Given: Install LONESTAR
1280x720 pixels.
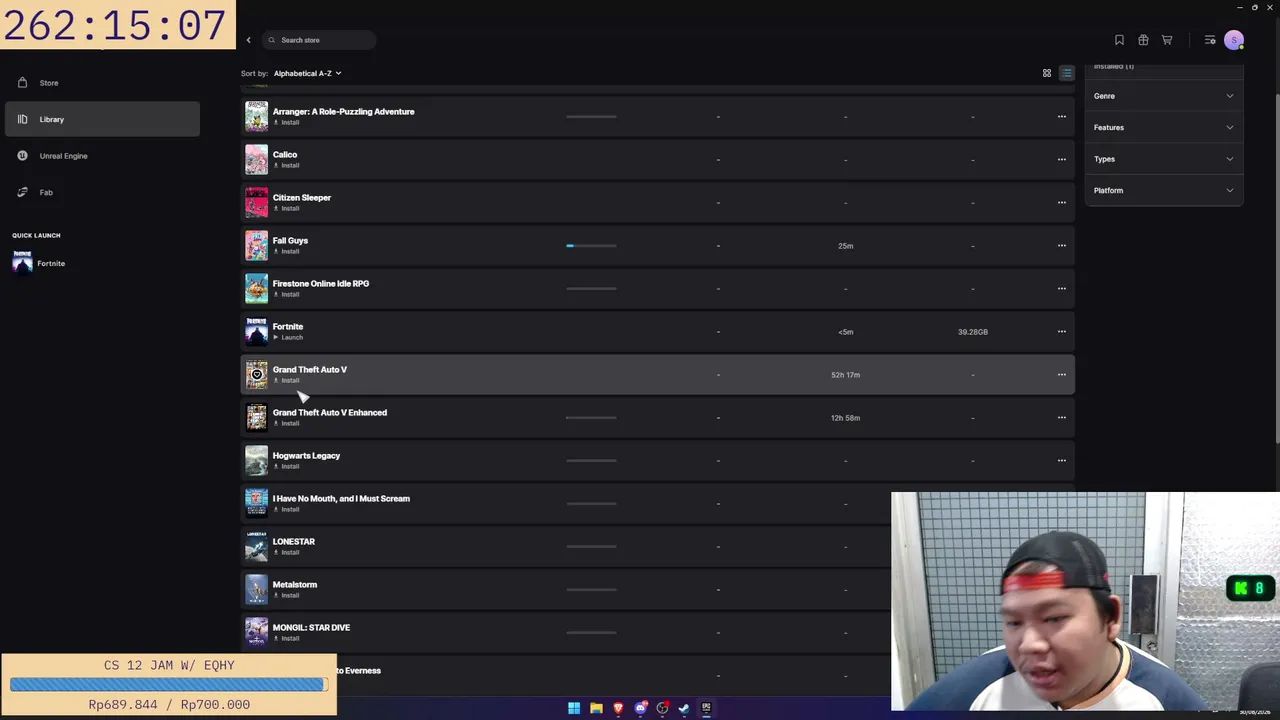Looking at the screenshot, I should 287,553.
